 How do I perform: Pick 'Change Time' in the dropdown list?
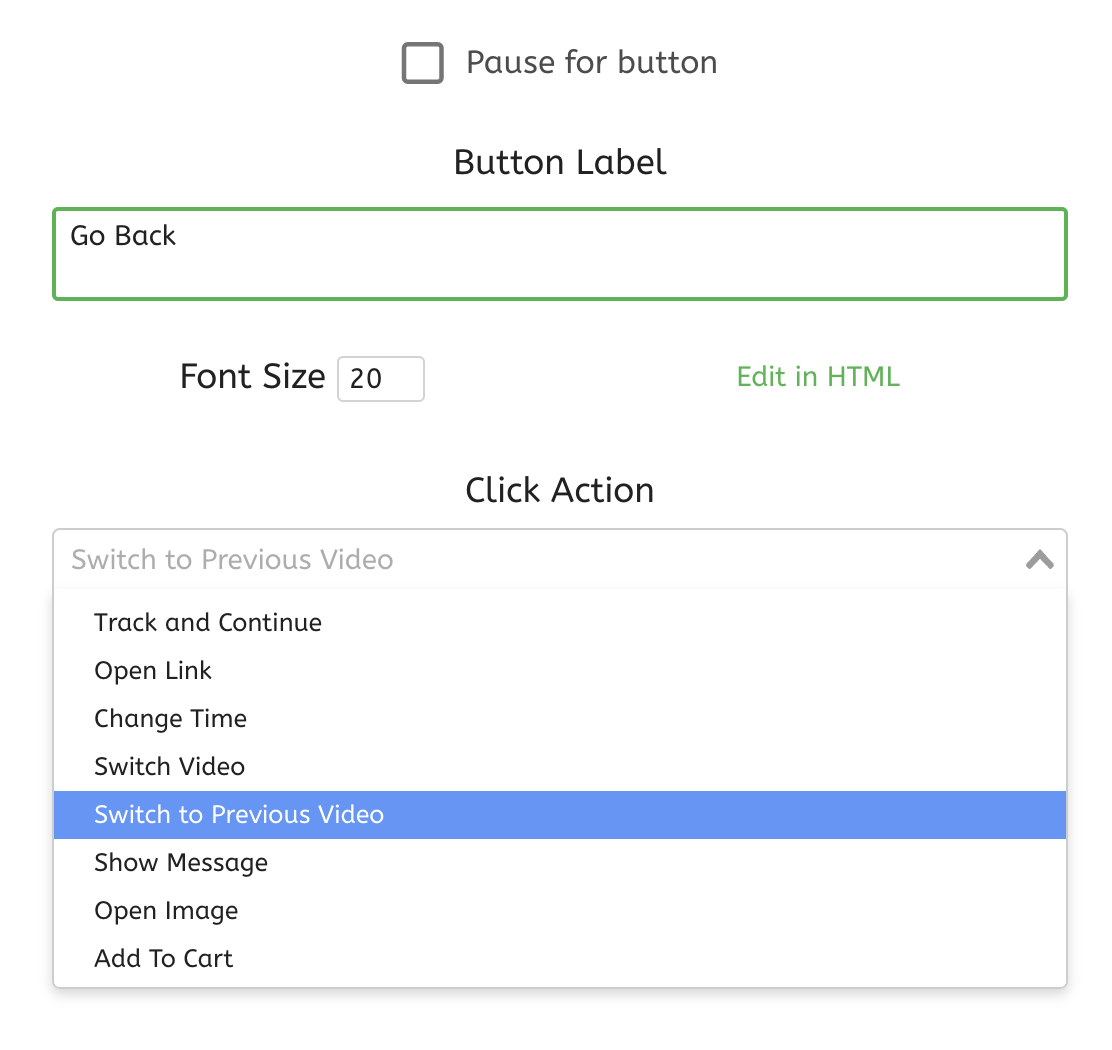click(170, 719)
